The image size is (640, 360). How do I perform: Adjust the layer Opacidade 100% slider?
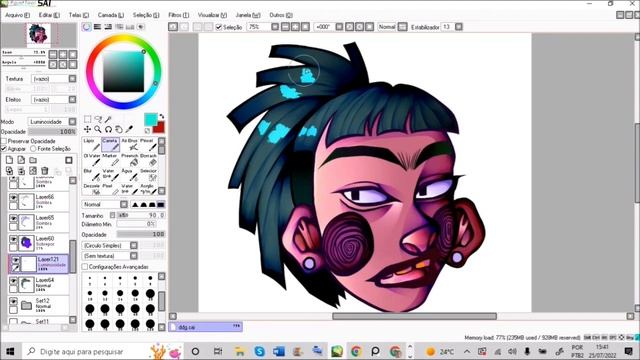[52, 132]
